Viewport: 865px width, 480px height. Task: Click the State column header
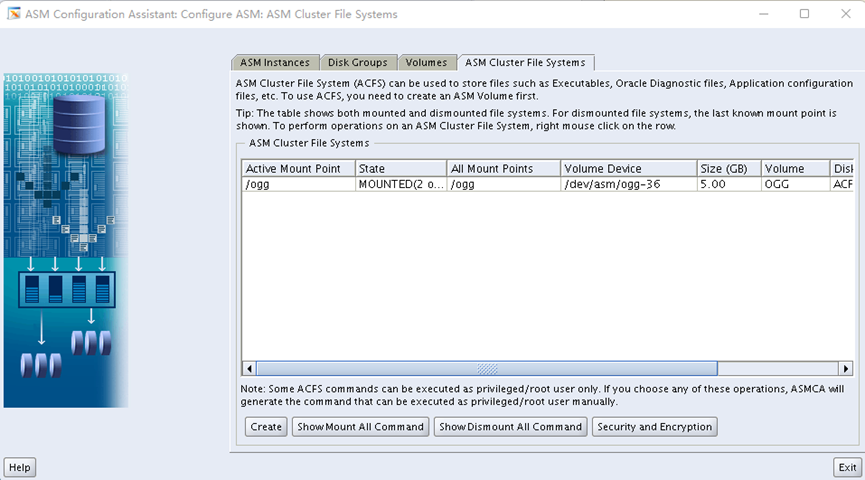click(401, 168)
